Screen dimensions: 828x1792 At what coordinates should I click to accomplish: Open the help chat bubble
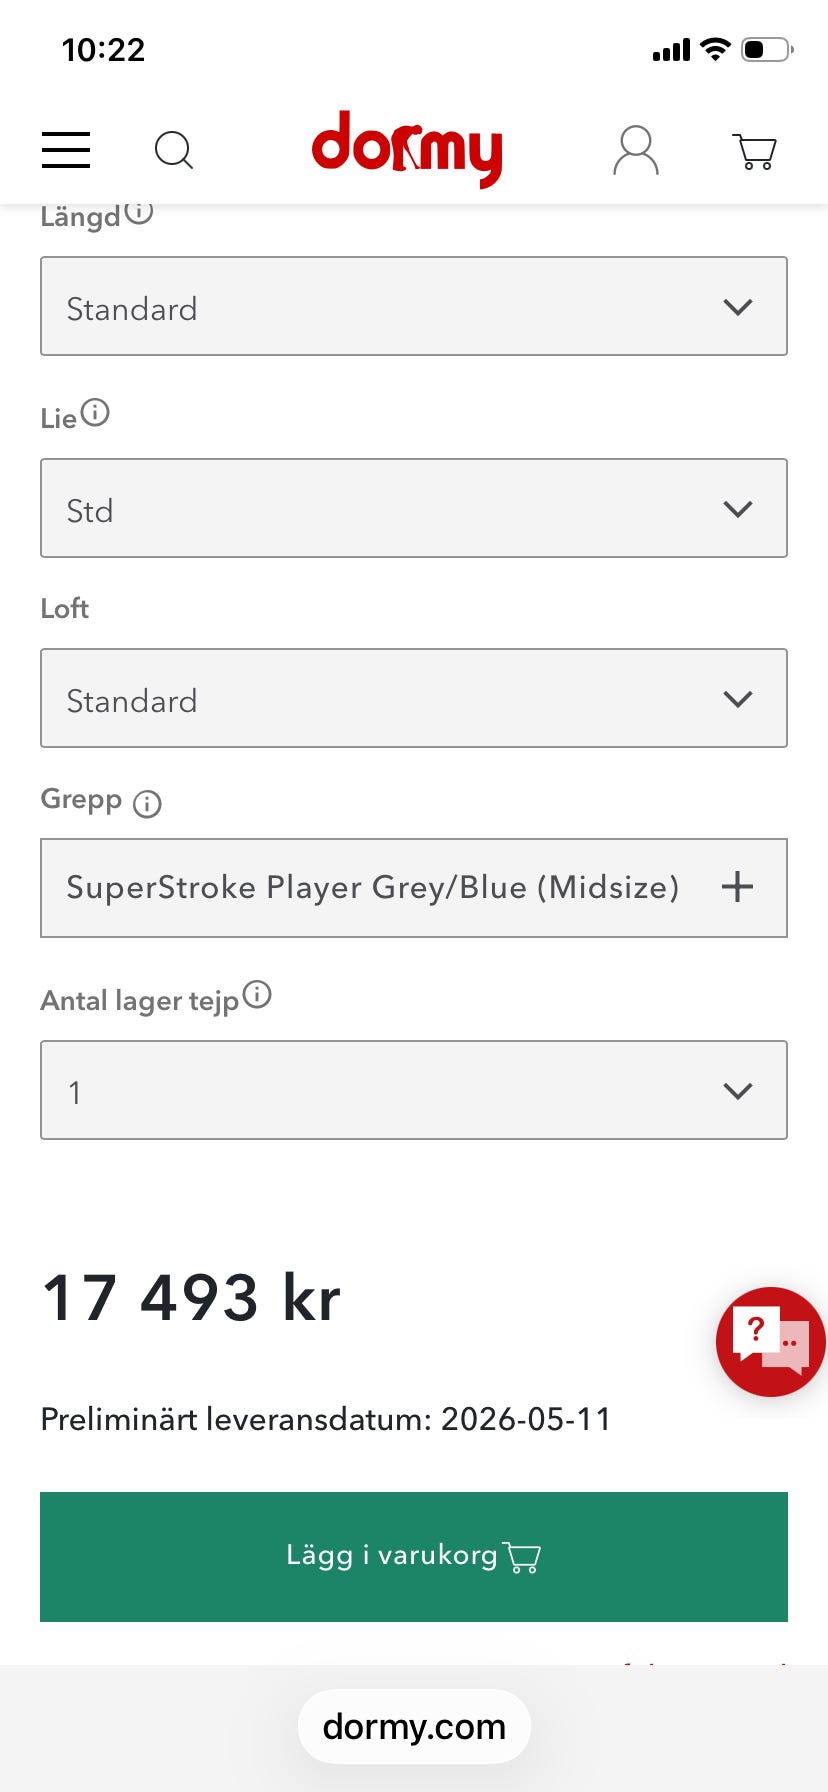770,1341
